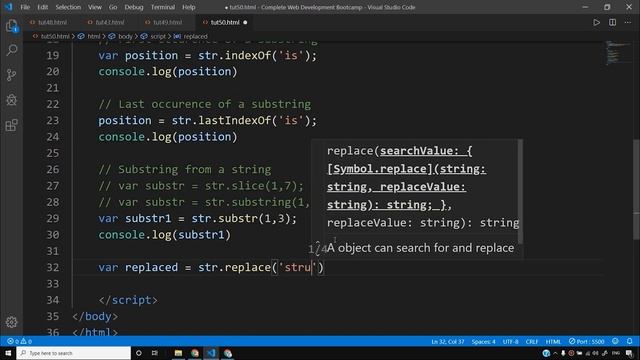Click the feedback smiley in status bar
Image resolution: width=640 pixels, height=360 pixels.
click(x=615, y=341)
